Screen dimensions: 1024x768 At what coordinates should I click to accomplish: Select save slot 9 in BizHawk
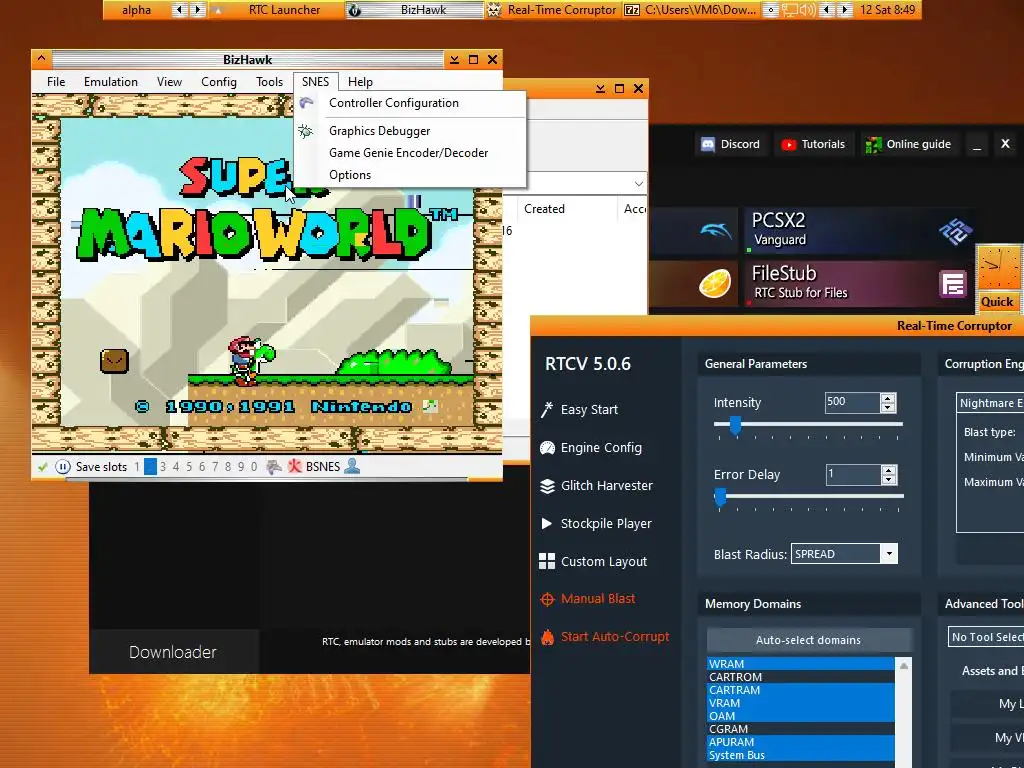(241, 467)
